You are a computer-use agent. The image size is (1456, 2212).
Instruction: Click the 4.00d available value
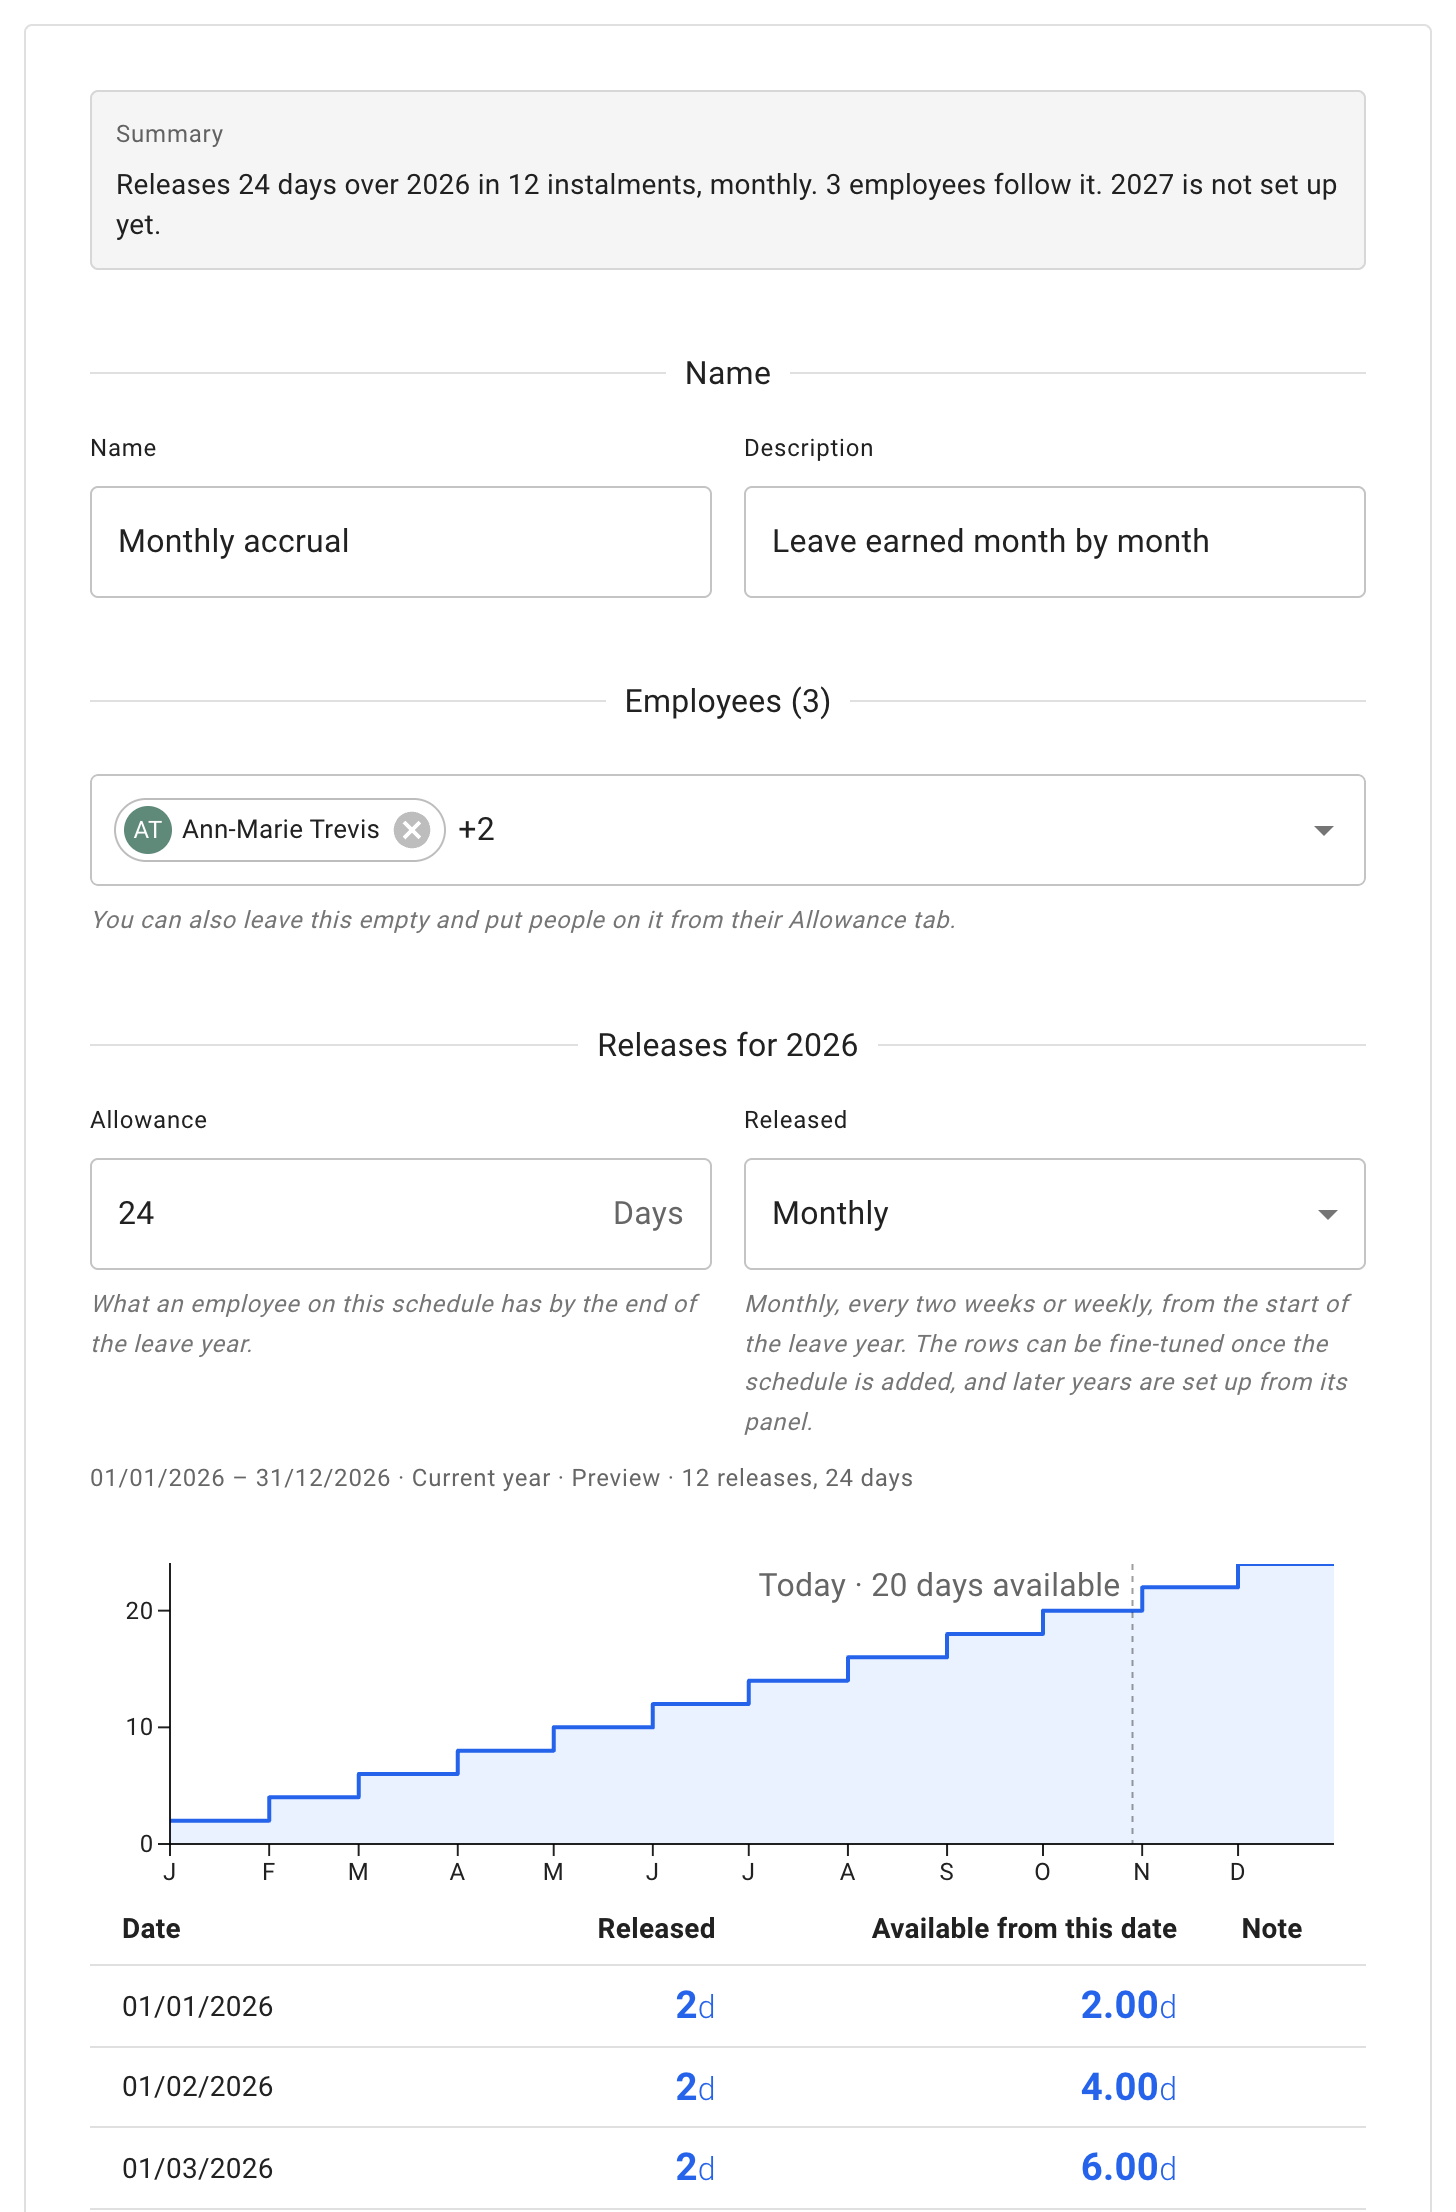point(1128,2087)
